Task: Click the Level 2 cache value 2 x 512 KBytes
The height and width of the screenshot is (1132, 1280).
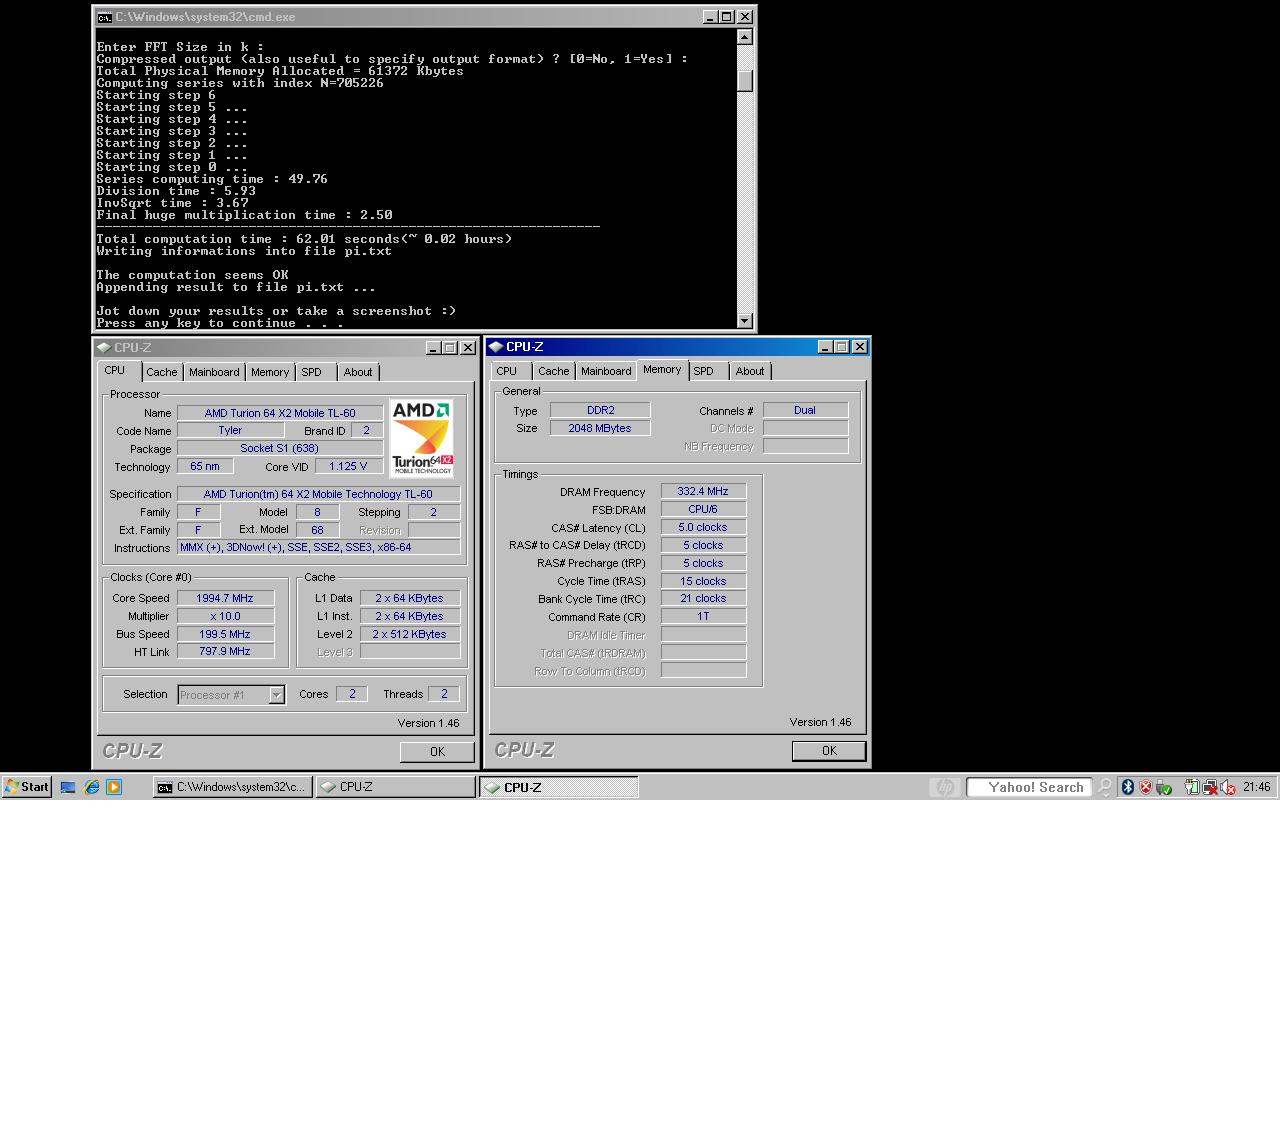Action: 409,634
